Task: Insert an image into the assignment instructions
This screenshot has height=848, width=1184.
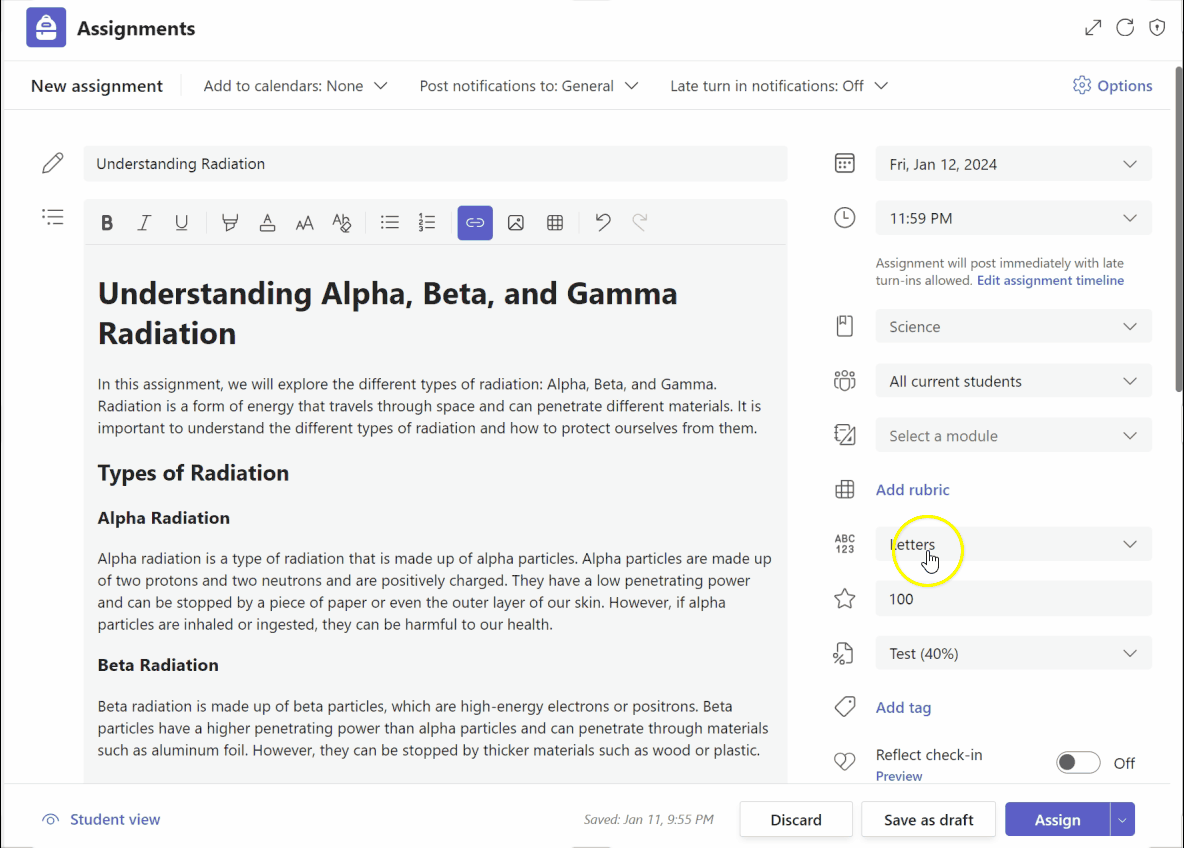Action: 516,222
